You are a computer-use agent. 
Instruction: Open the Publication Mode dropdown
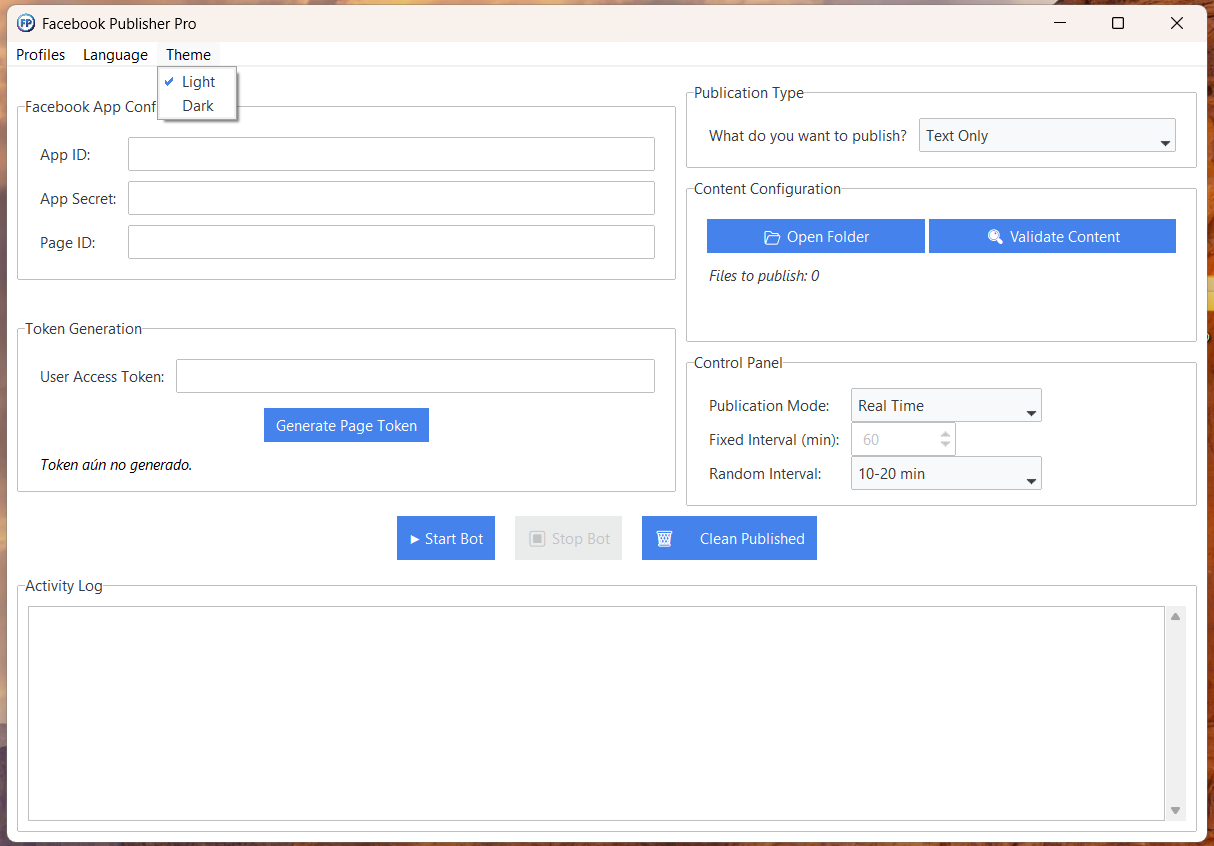click(x=946, y=406)
